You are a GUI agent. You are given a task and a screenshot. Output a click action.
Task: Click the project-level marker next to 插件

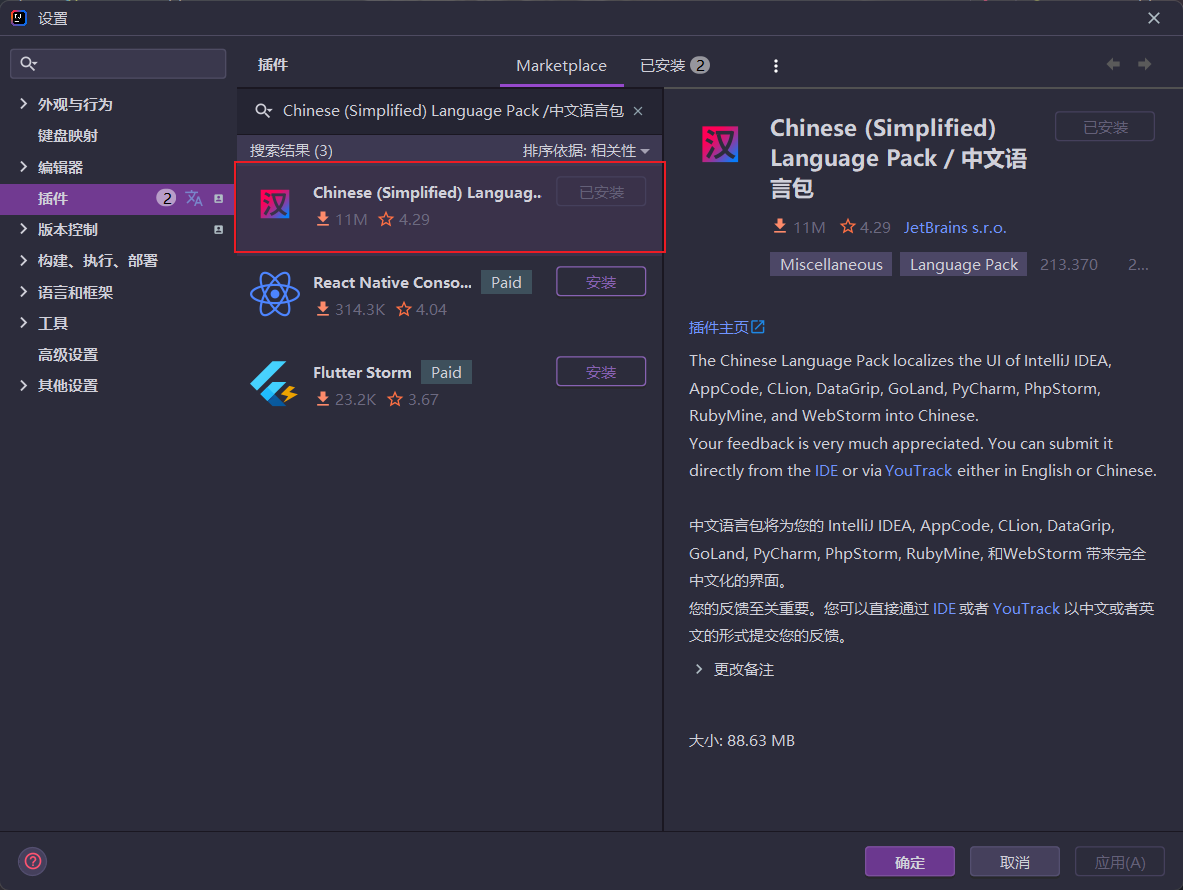point(219,198)
